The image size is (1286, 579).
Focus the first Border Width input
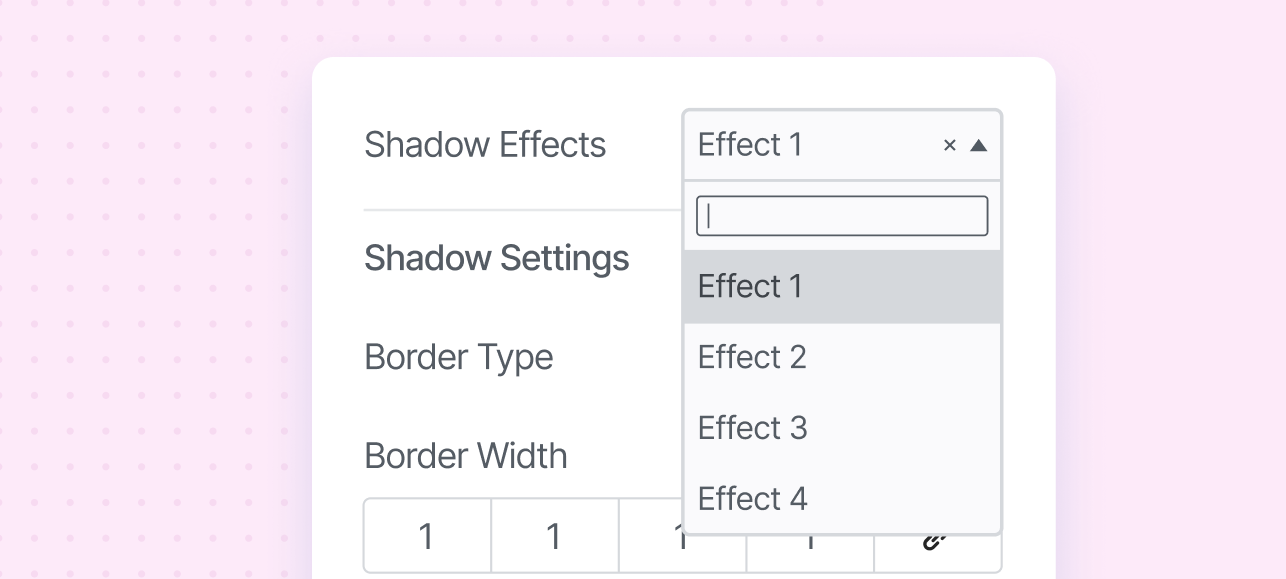[x=427, y=537]
